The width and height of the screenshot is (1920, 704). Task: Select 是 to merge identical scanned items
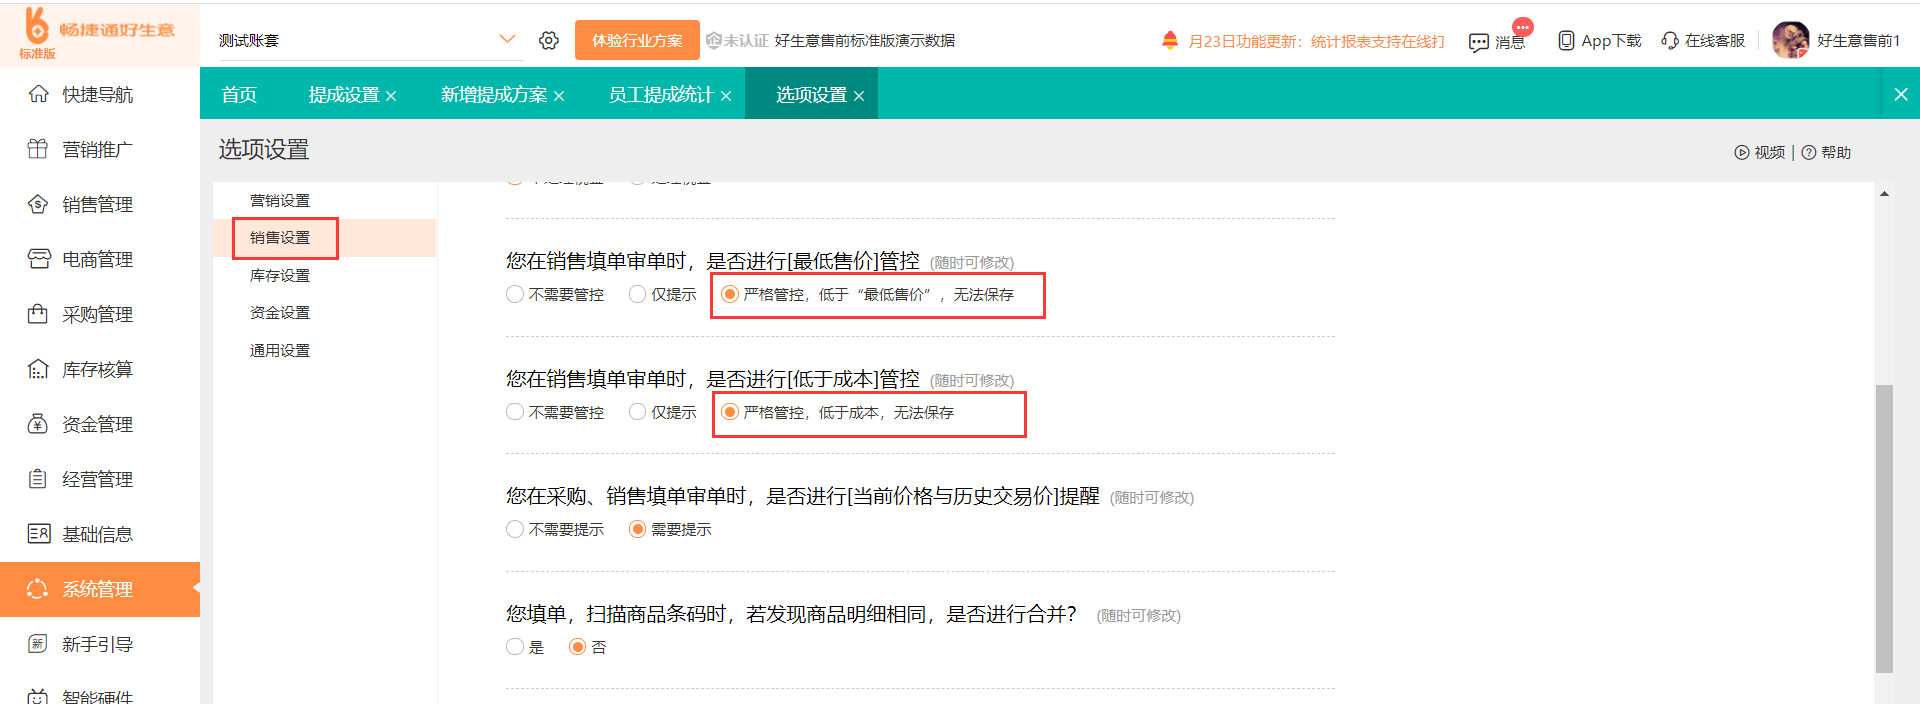click(515, 647)
